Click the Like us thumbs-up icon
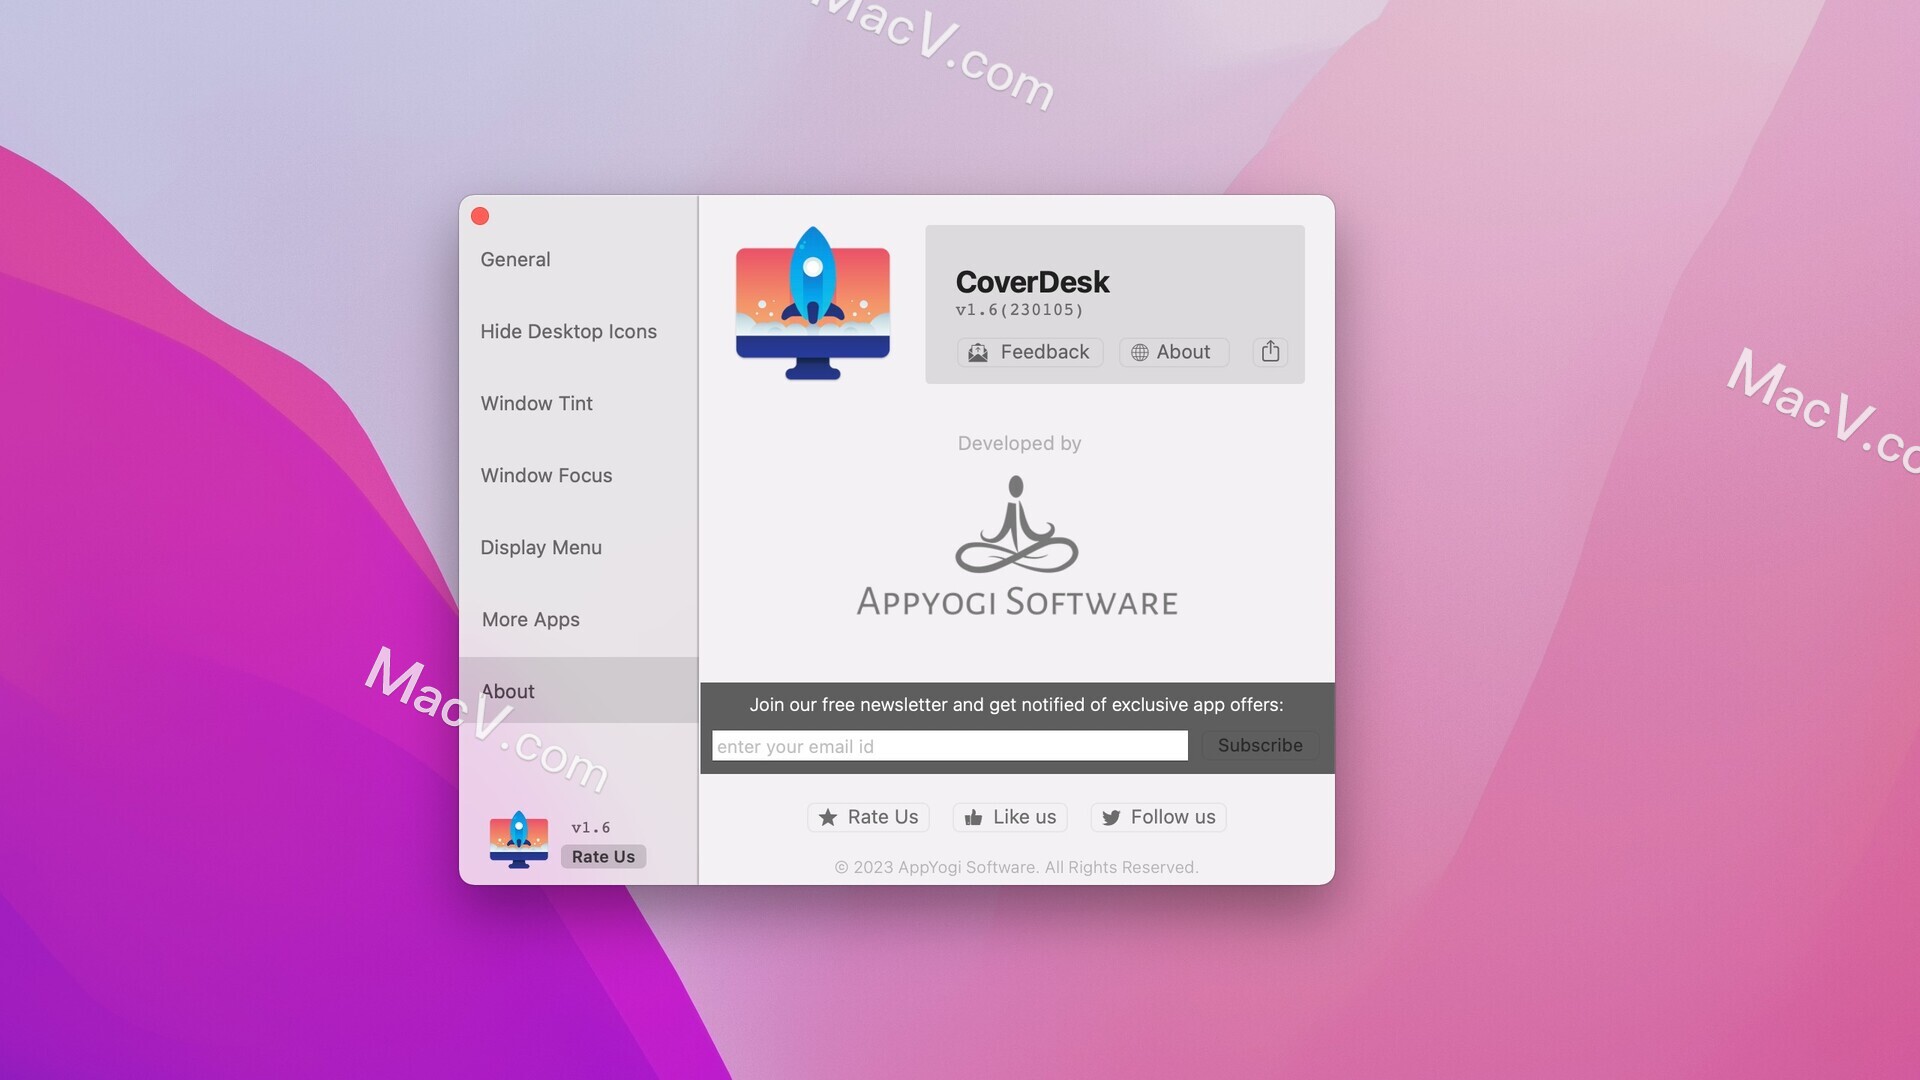 click(x=973, y=816)
